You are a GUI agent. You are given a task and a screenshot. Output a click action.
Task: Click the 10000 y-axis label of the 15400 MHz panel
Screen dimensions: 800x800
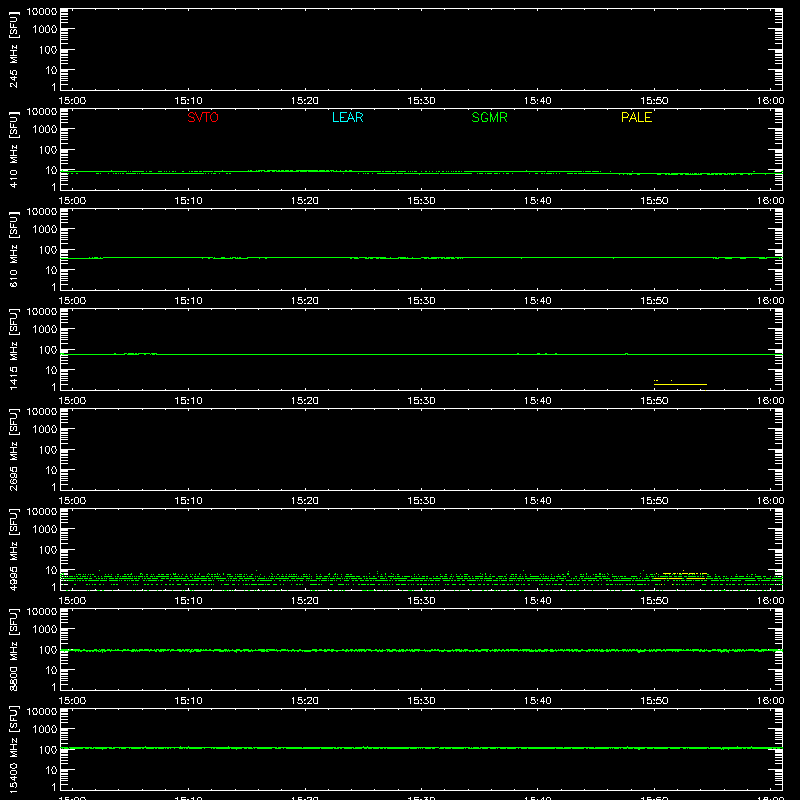click(x=42, y=712)
